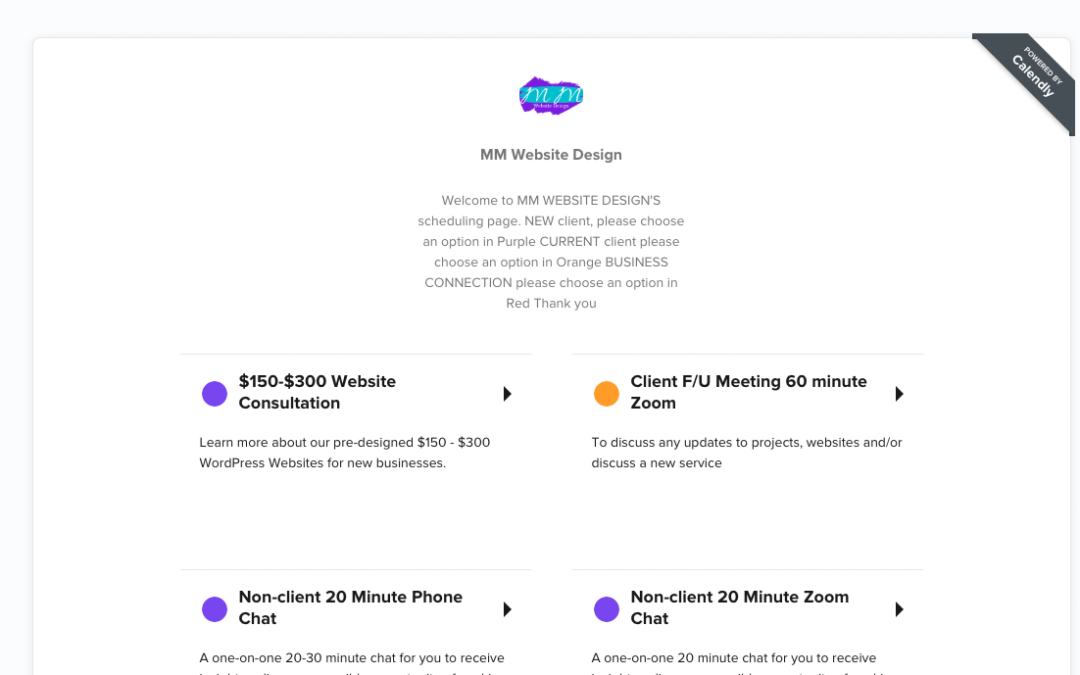Click orange dot beside Client F/U Meeting
This screenshot has height=675, width=1080.
click(606, 393)
